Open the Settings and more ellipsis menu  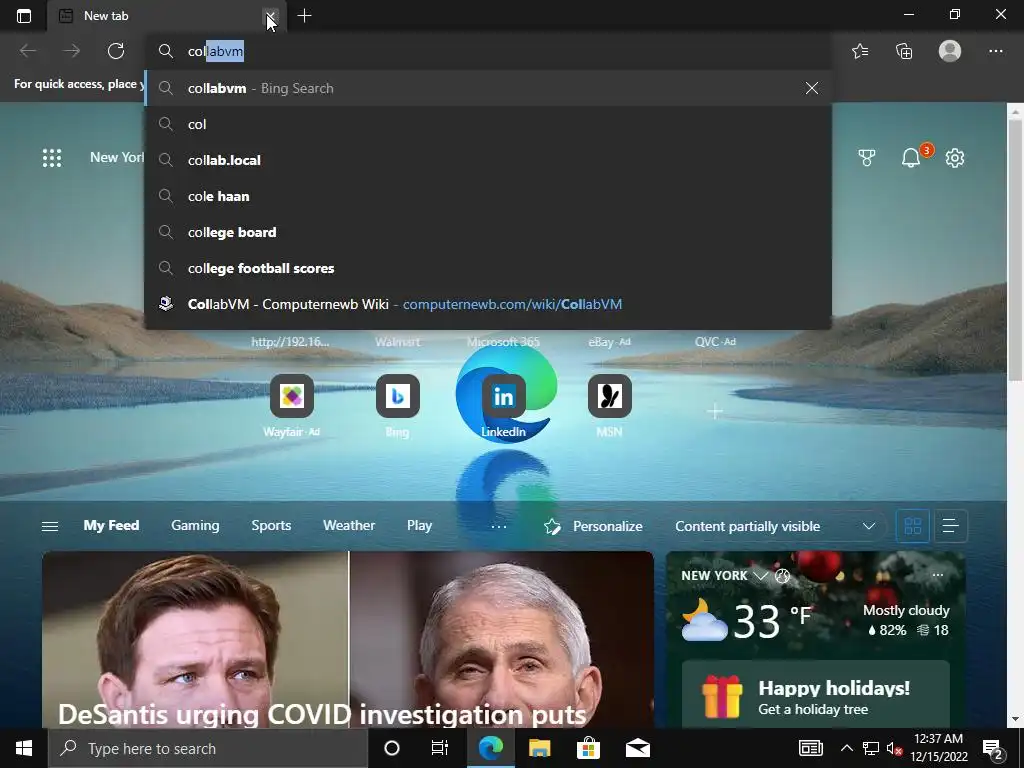pos(995,51)
